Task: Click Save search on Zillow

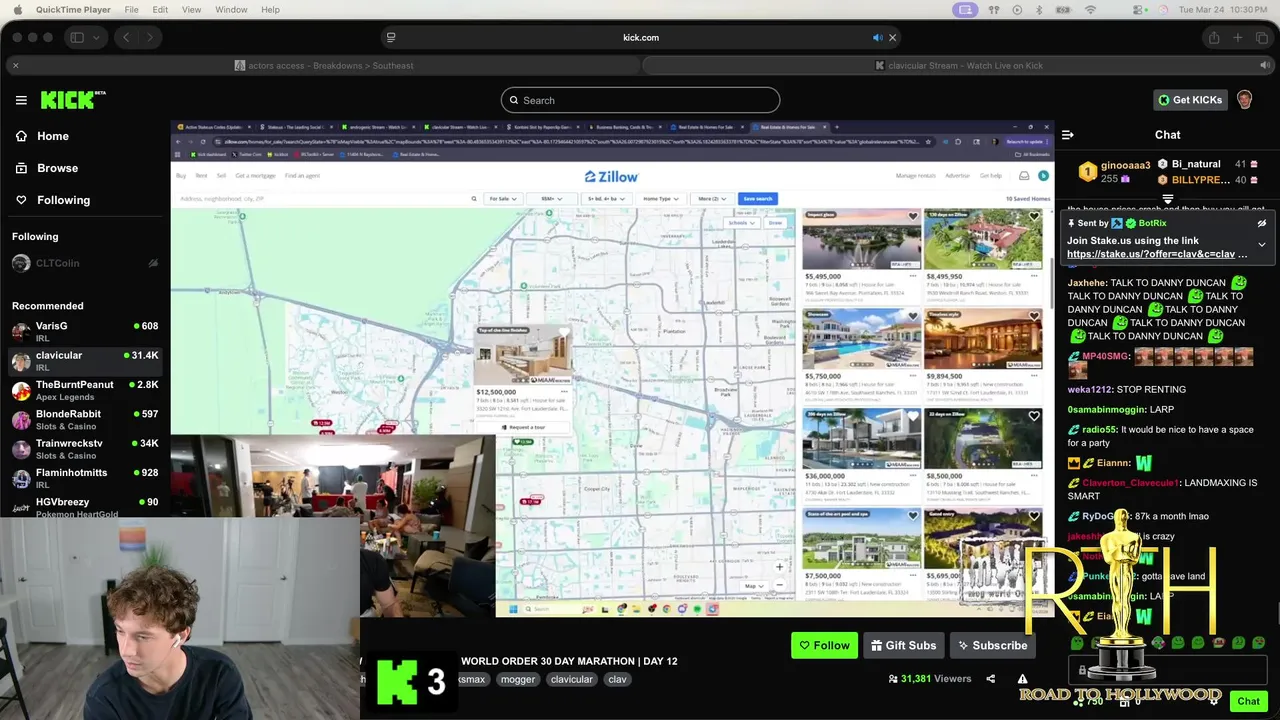Action: tap(758, 199)
